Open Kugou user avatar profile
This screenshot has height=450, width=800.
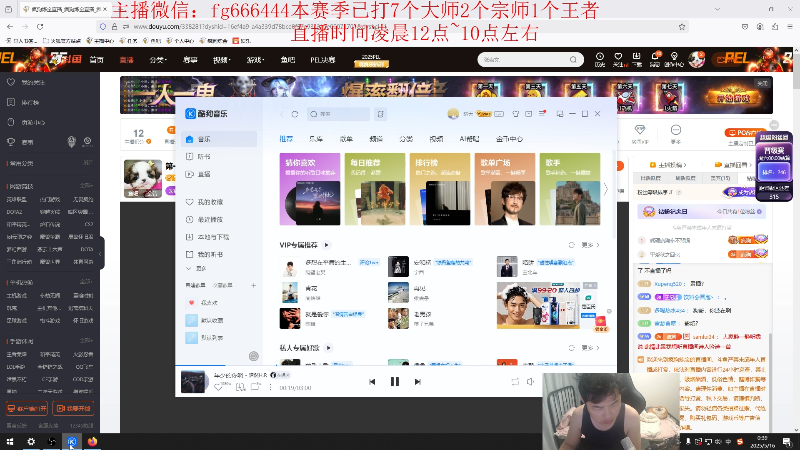click(453, 114)
